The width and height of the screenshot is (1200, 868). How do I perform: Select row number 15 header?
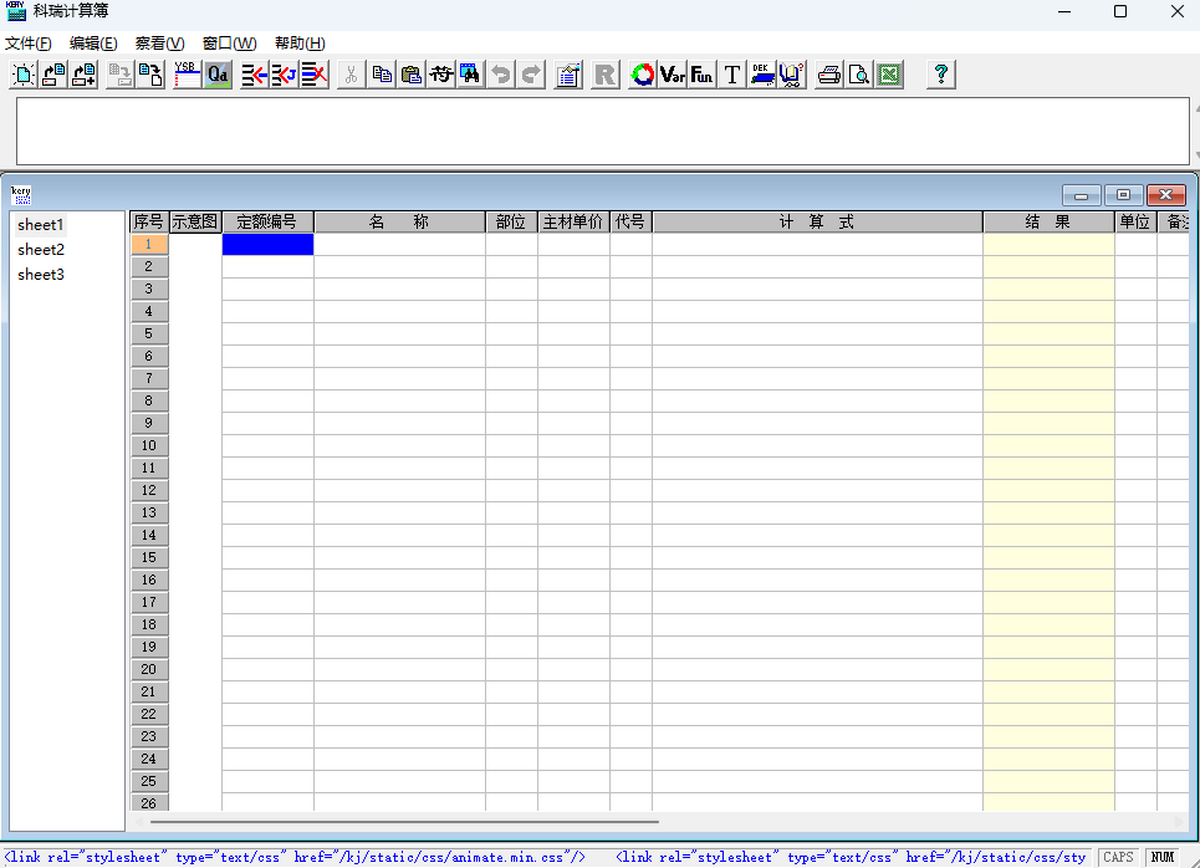(149, 558)
